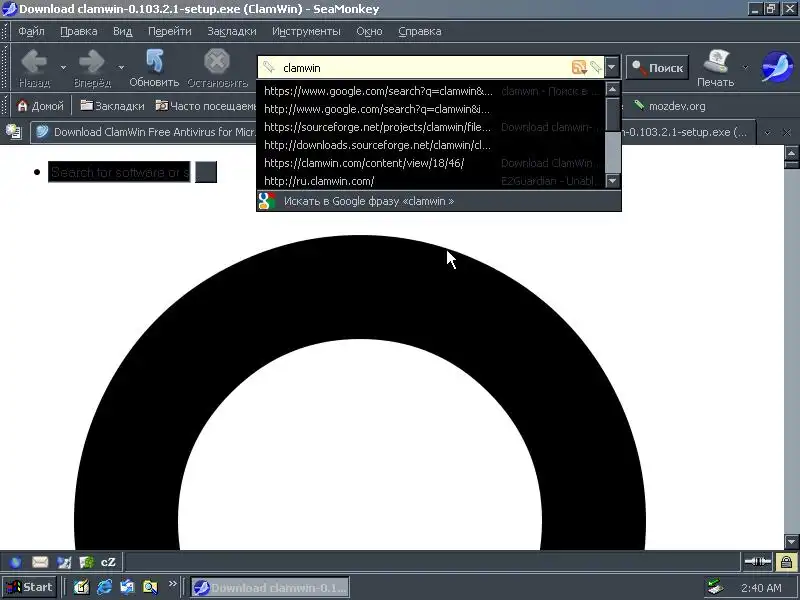Click the page identity icon left of 'clamwin'
The width and height of the screenshot is (800, 600).
(x=269, y=67)
